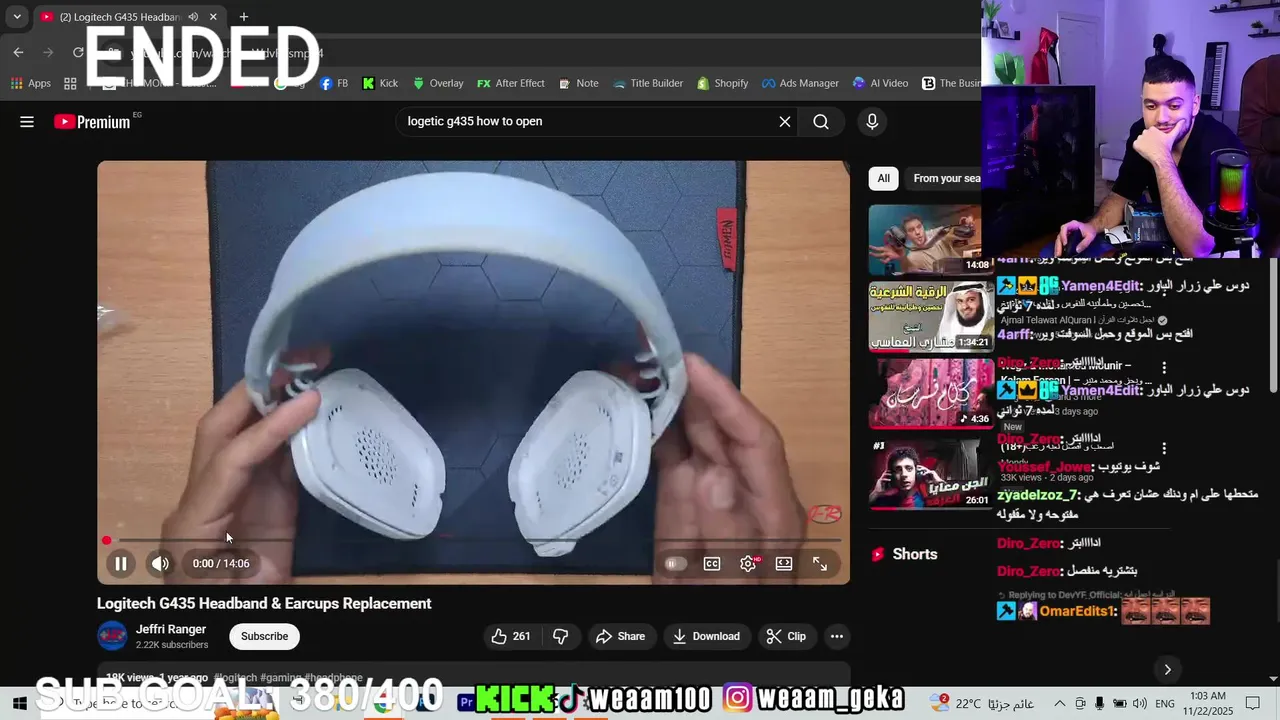Open the tab search dropdown arrow in Chrome
The height and width of the screenshot is (720, 1280).
(x=17, y=17)
